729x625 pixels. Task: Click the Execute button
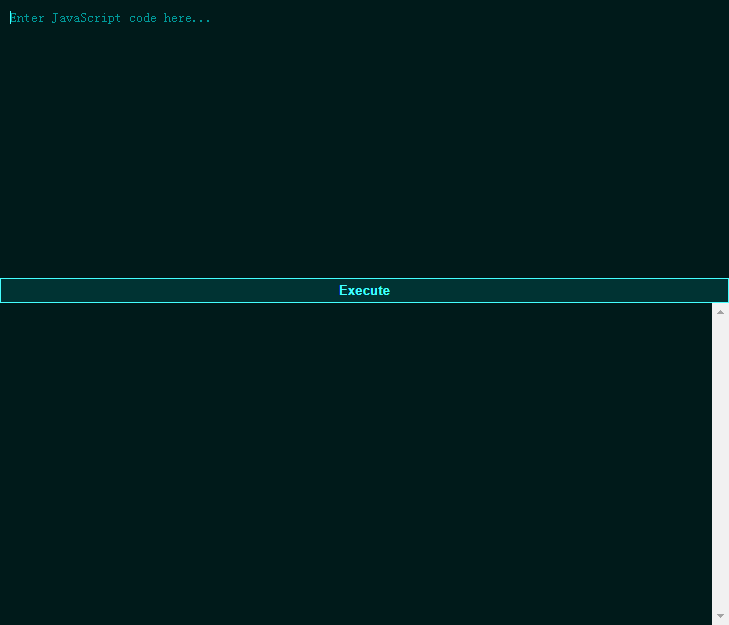[x=364, y=290]
